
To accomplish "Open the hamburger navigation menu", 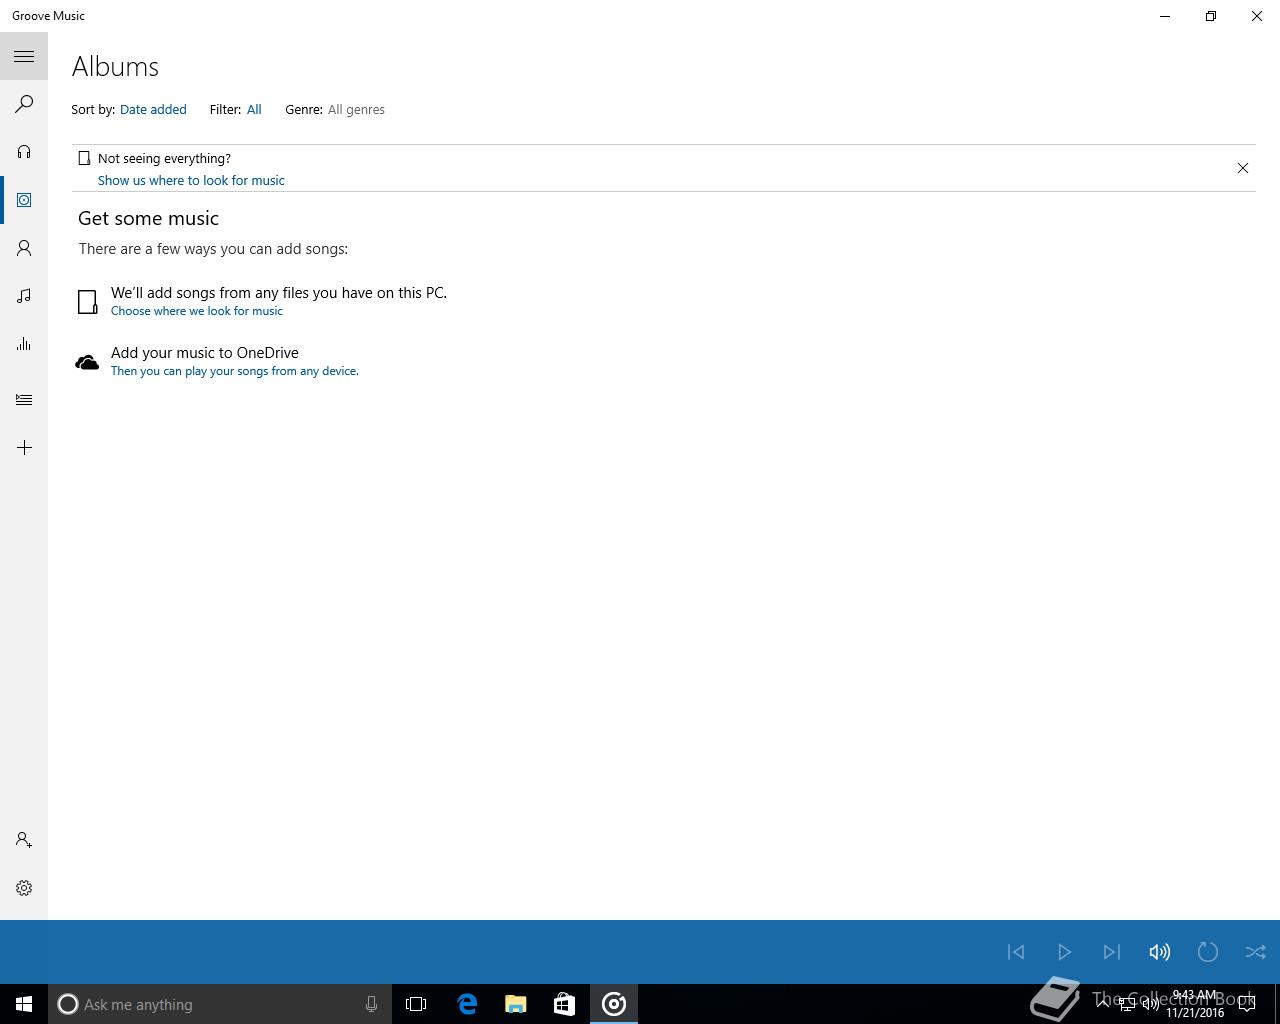I will pyautogui.click(x=24, y=56).
